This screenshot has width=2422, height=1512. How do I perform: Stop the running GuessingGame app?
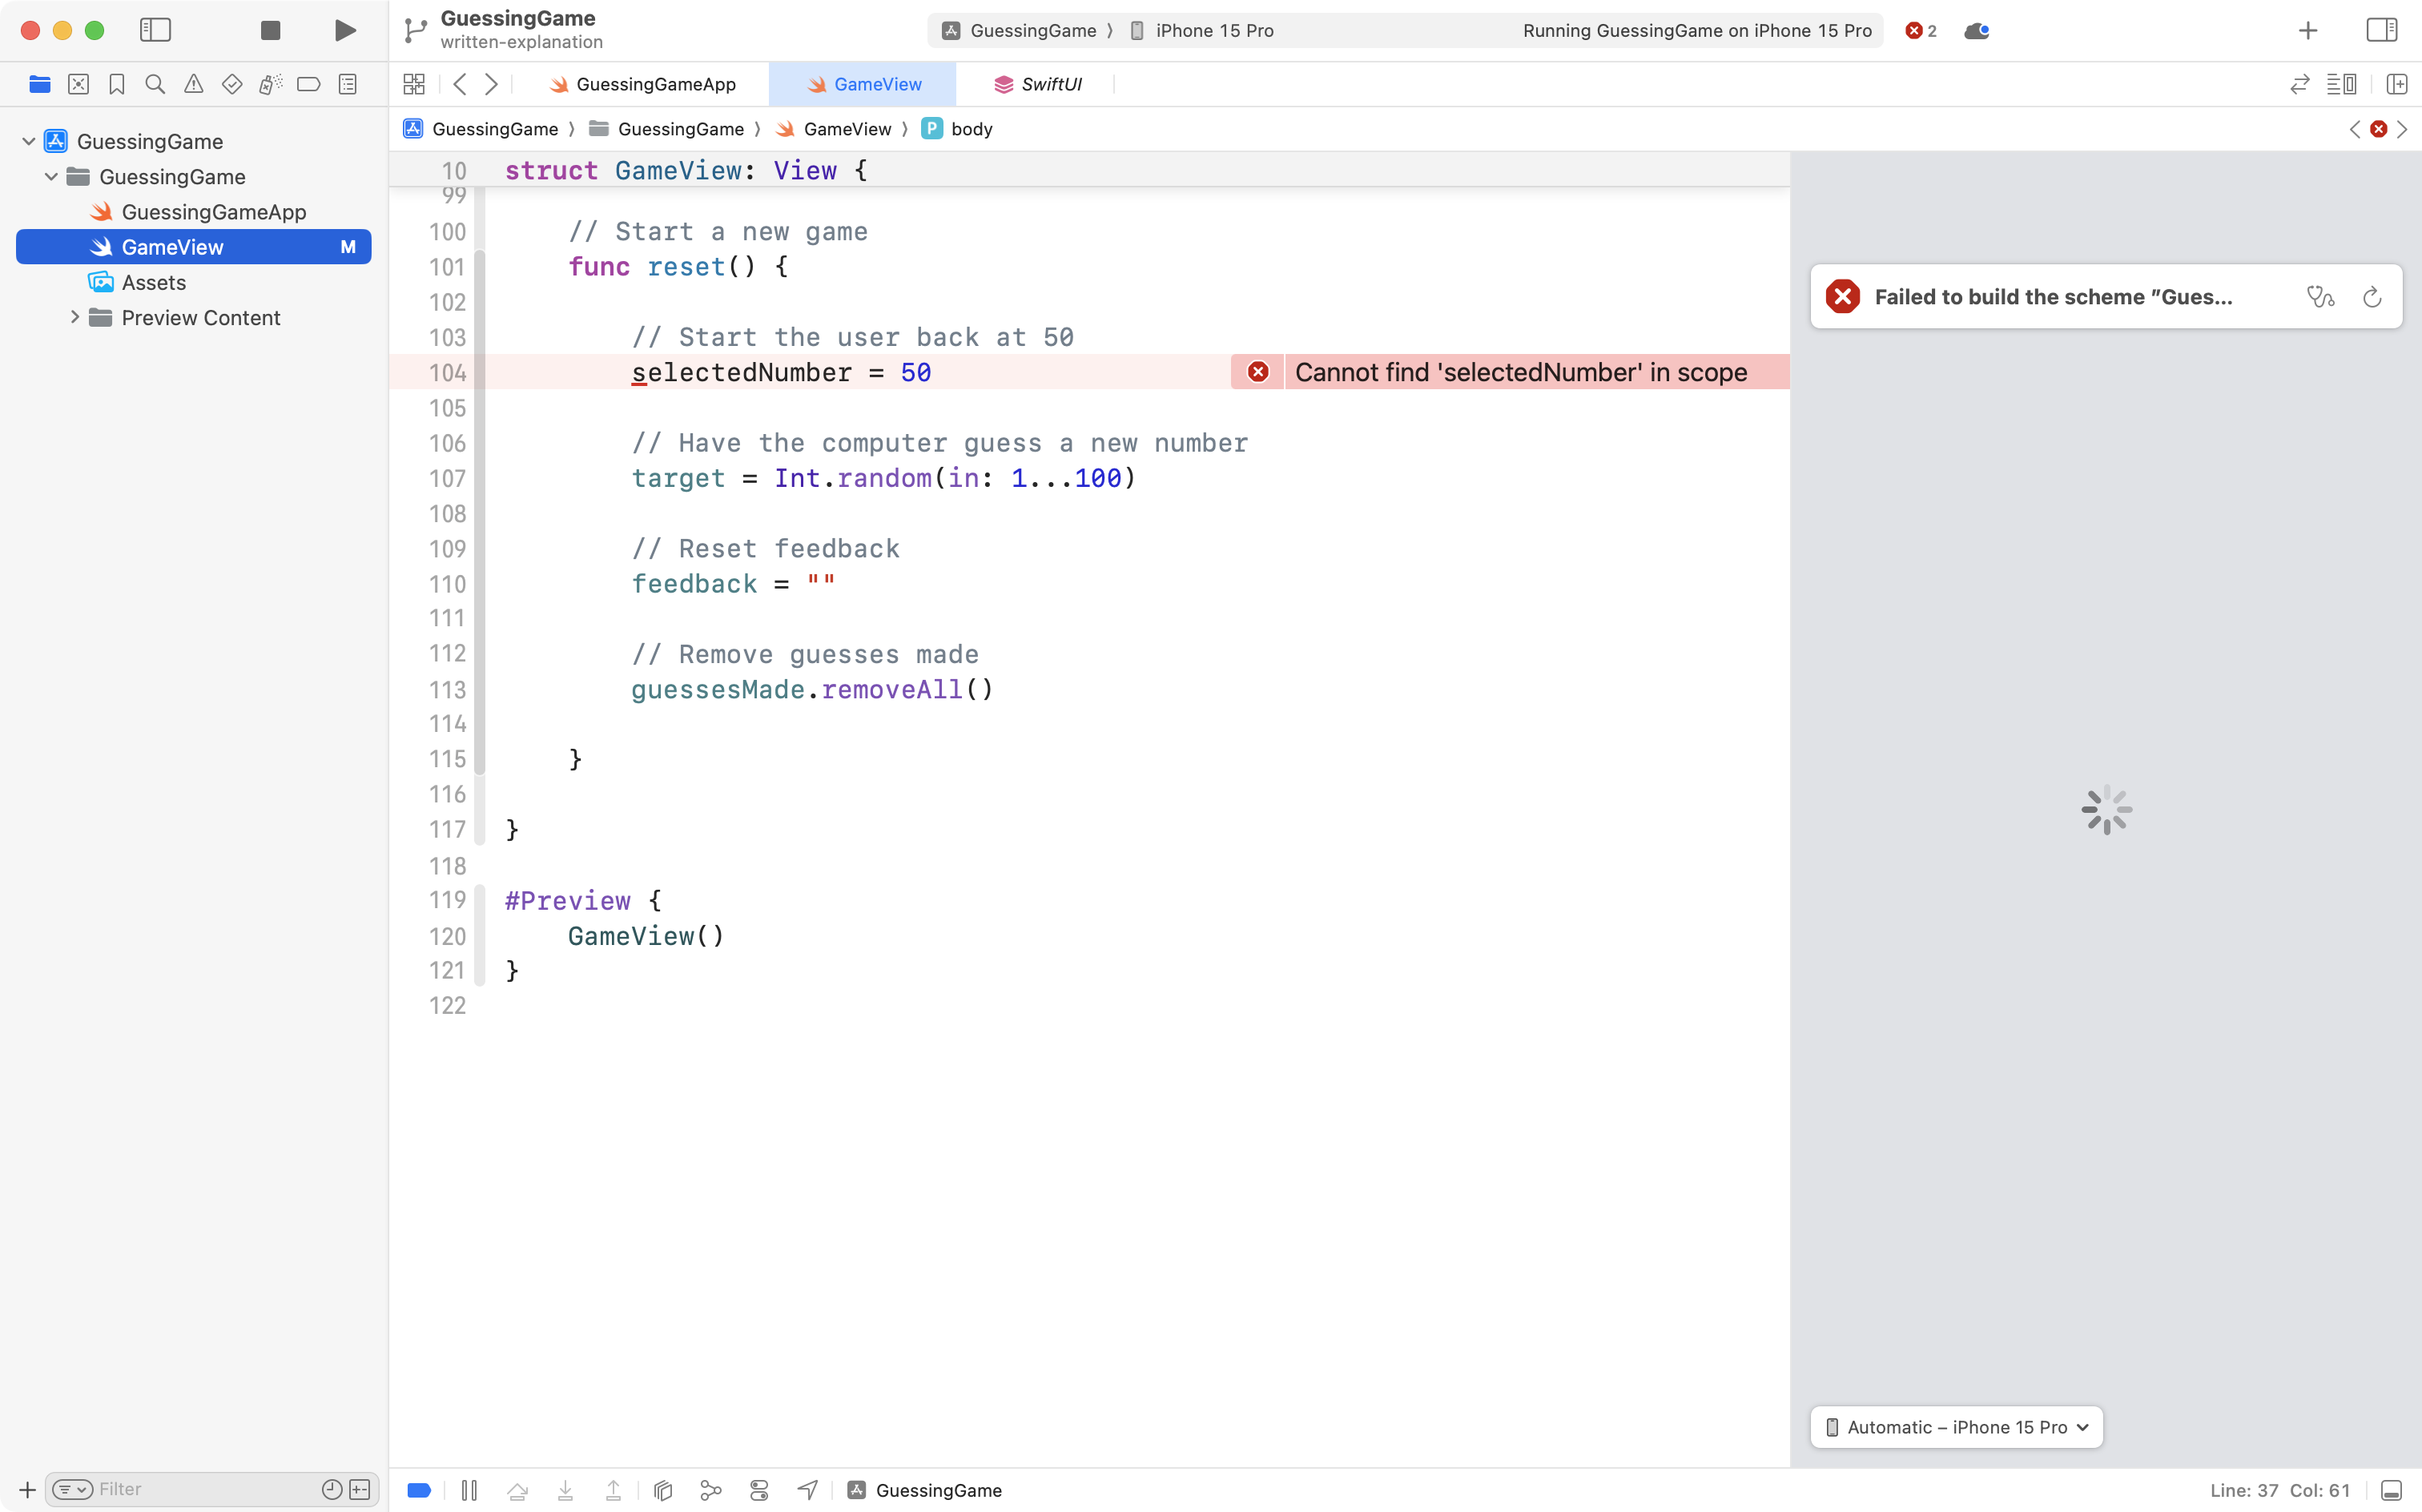coord(270,30)
